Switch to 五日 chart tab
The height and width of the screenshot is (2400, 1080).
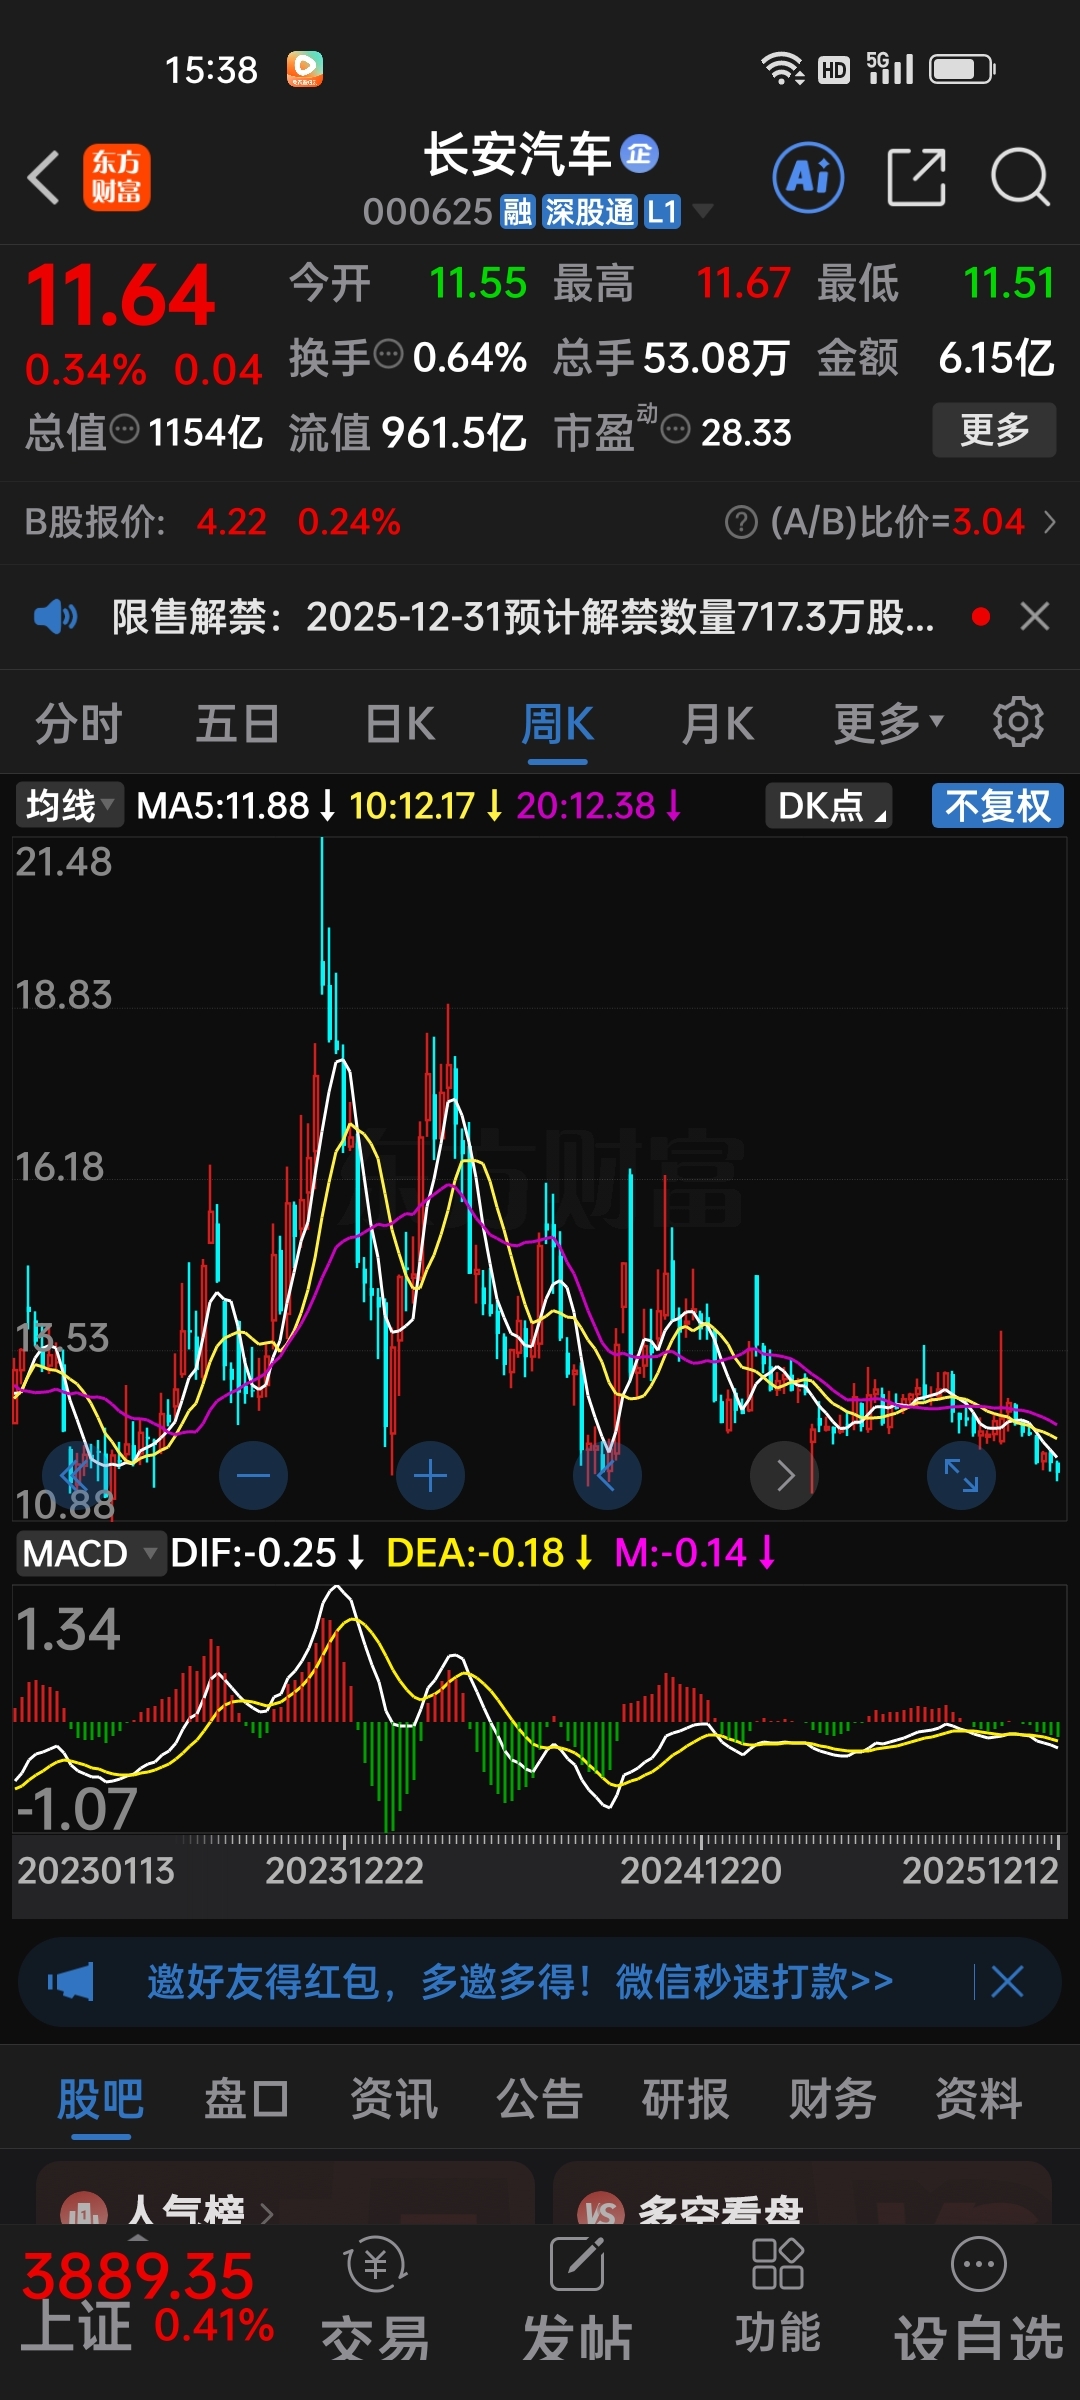click(238, 724)
